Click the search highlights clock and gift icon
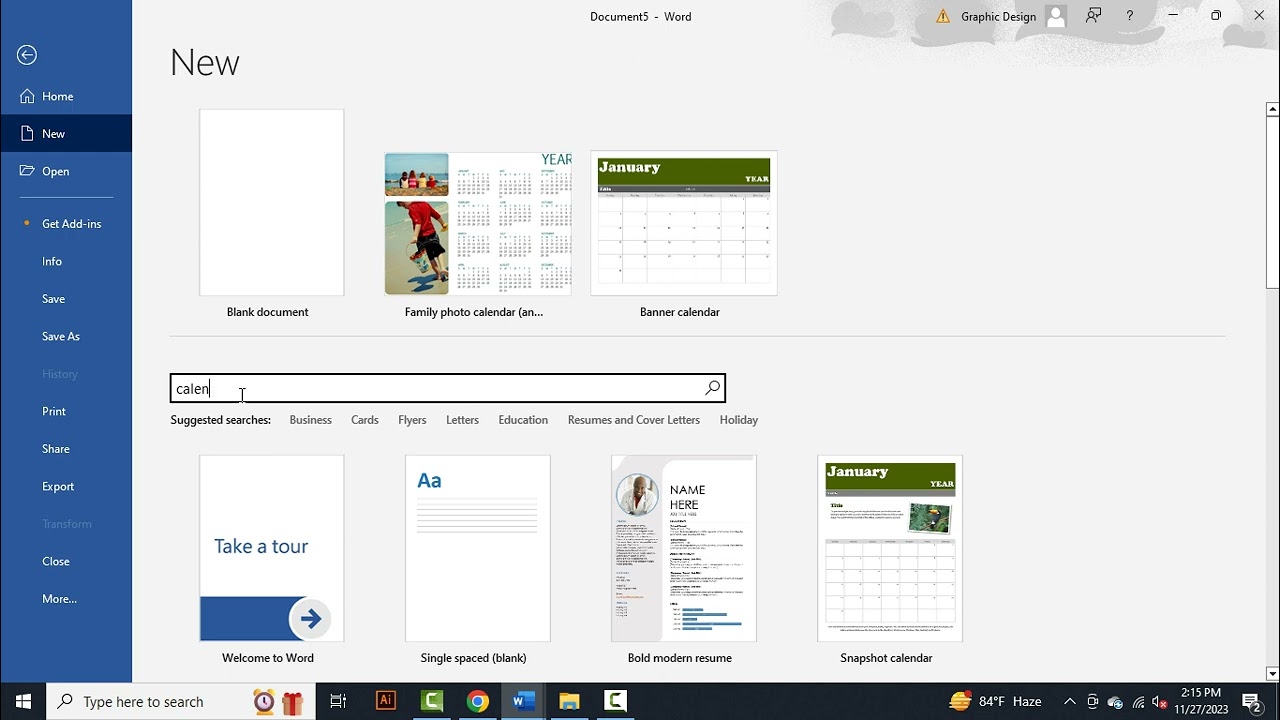This screenshot has width=1280, height=720. (277, 702)
